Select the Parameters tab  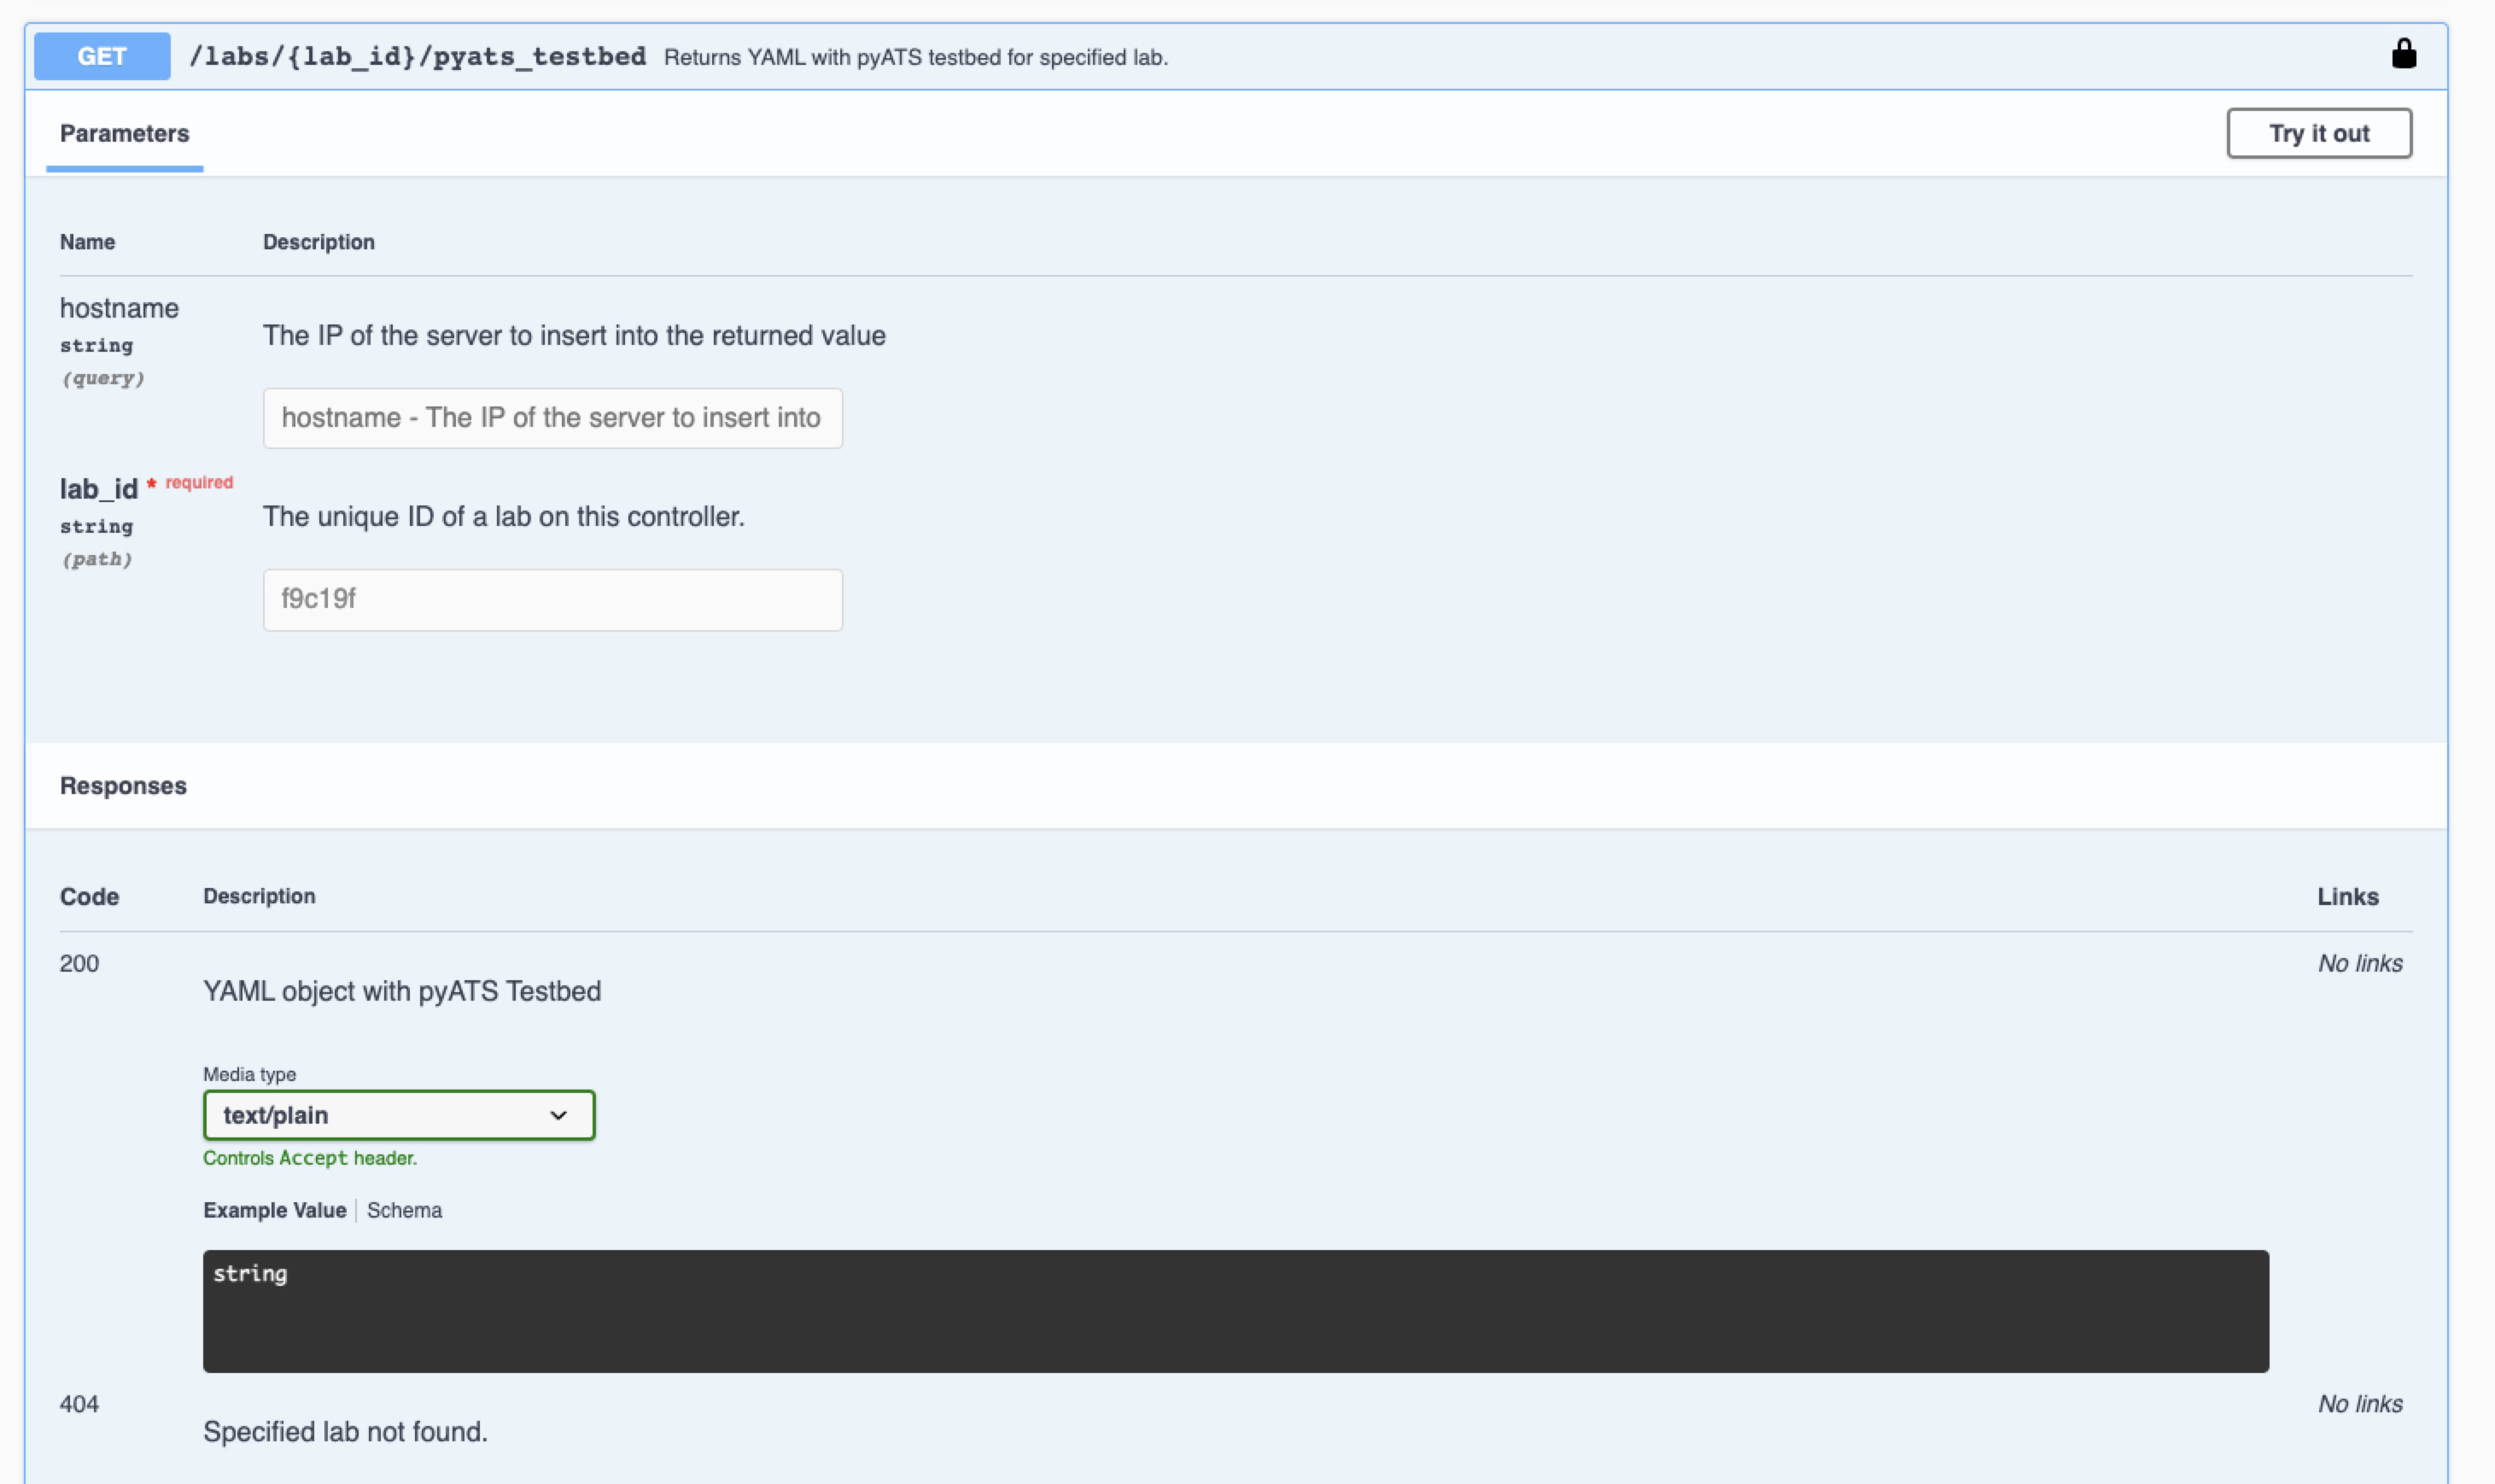pos(124,134)
